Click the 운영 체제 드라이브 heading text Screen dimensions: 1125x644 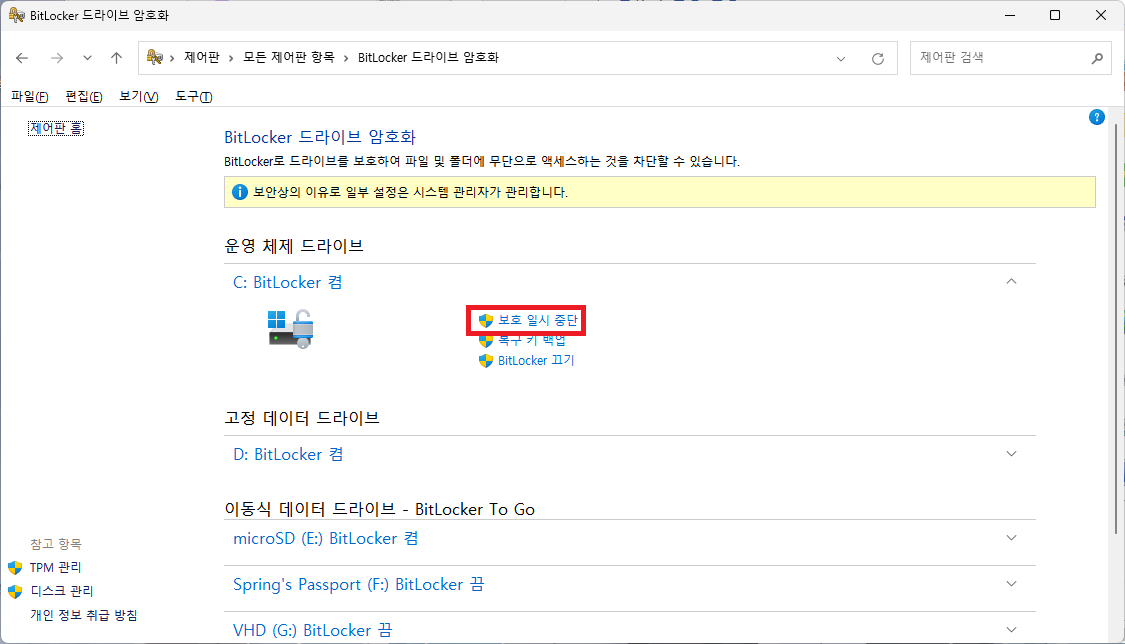pos(293,246)
